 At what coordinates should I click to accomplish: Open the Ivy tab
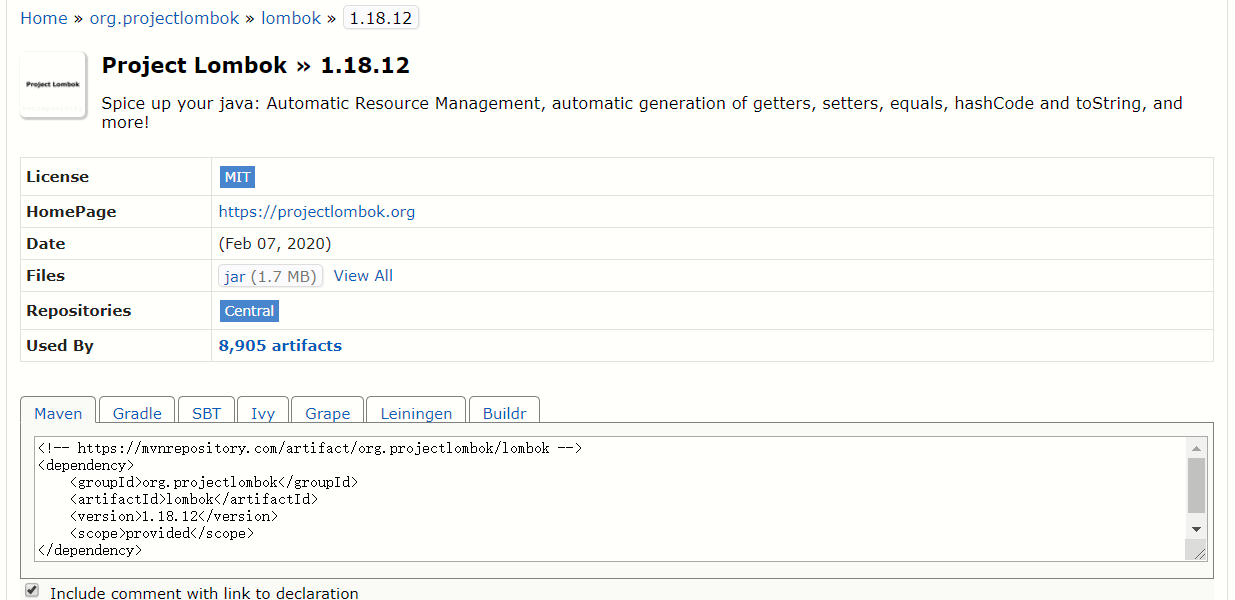263,413
